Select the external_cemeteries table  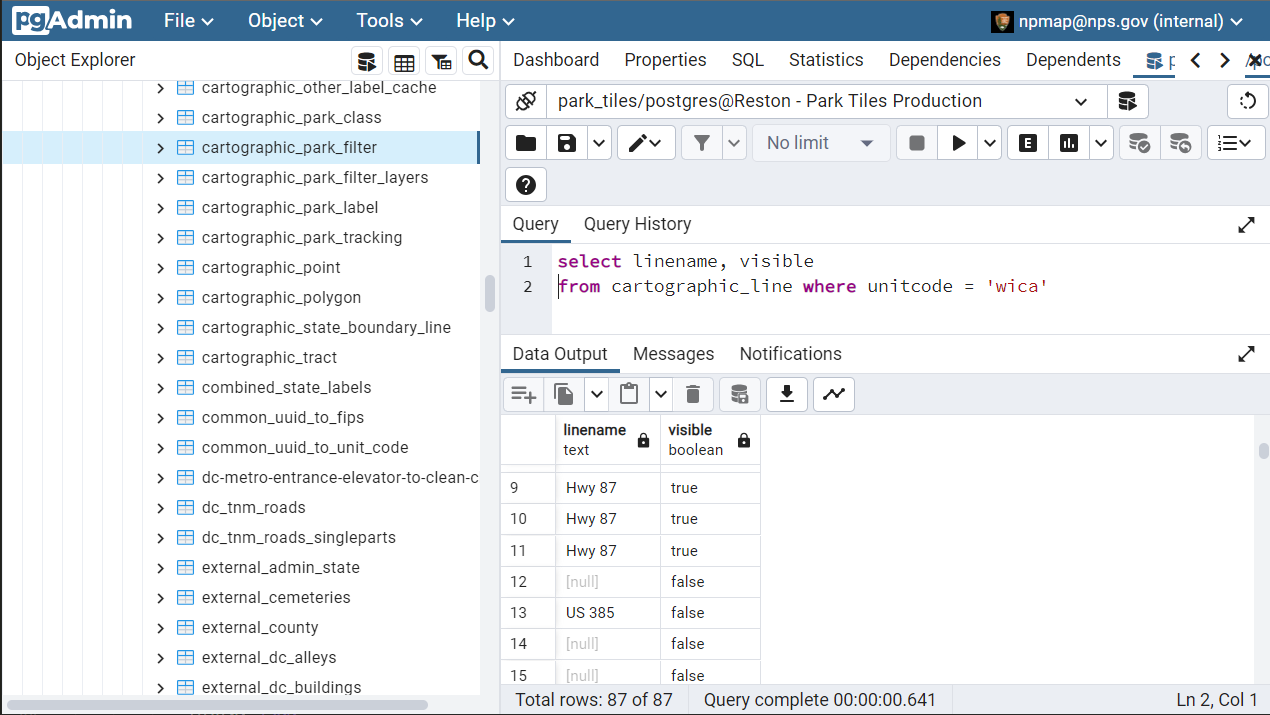[x=276, y=598]
